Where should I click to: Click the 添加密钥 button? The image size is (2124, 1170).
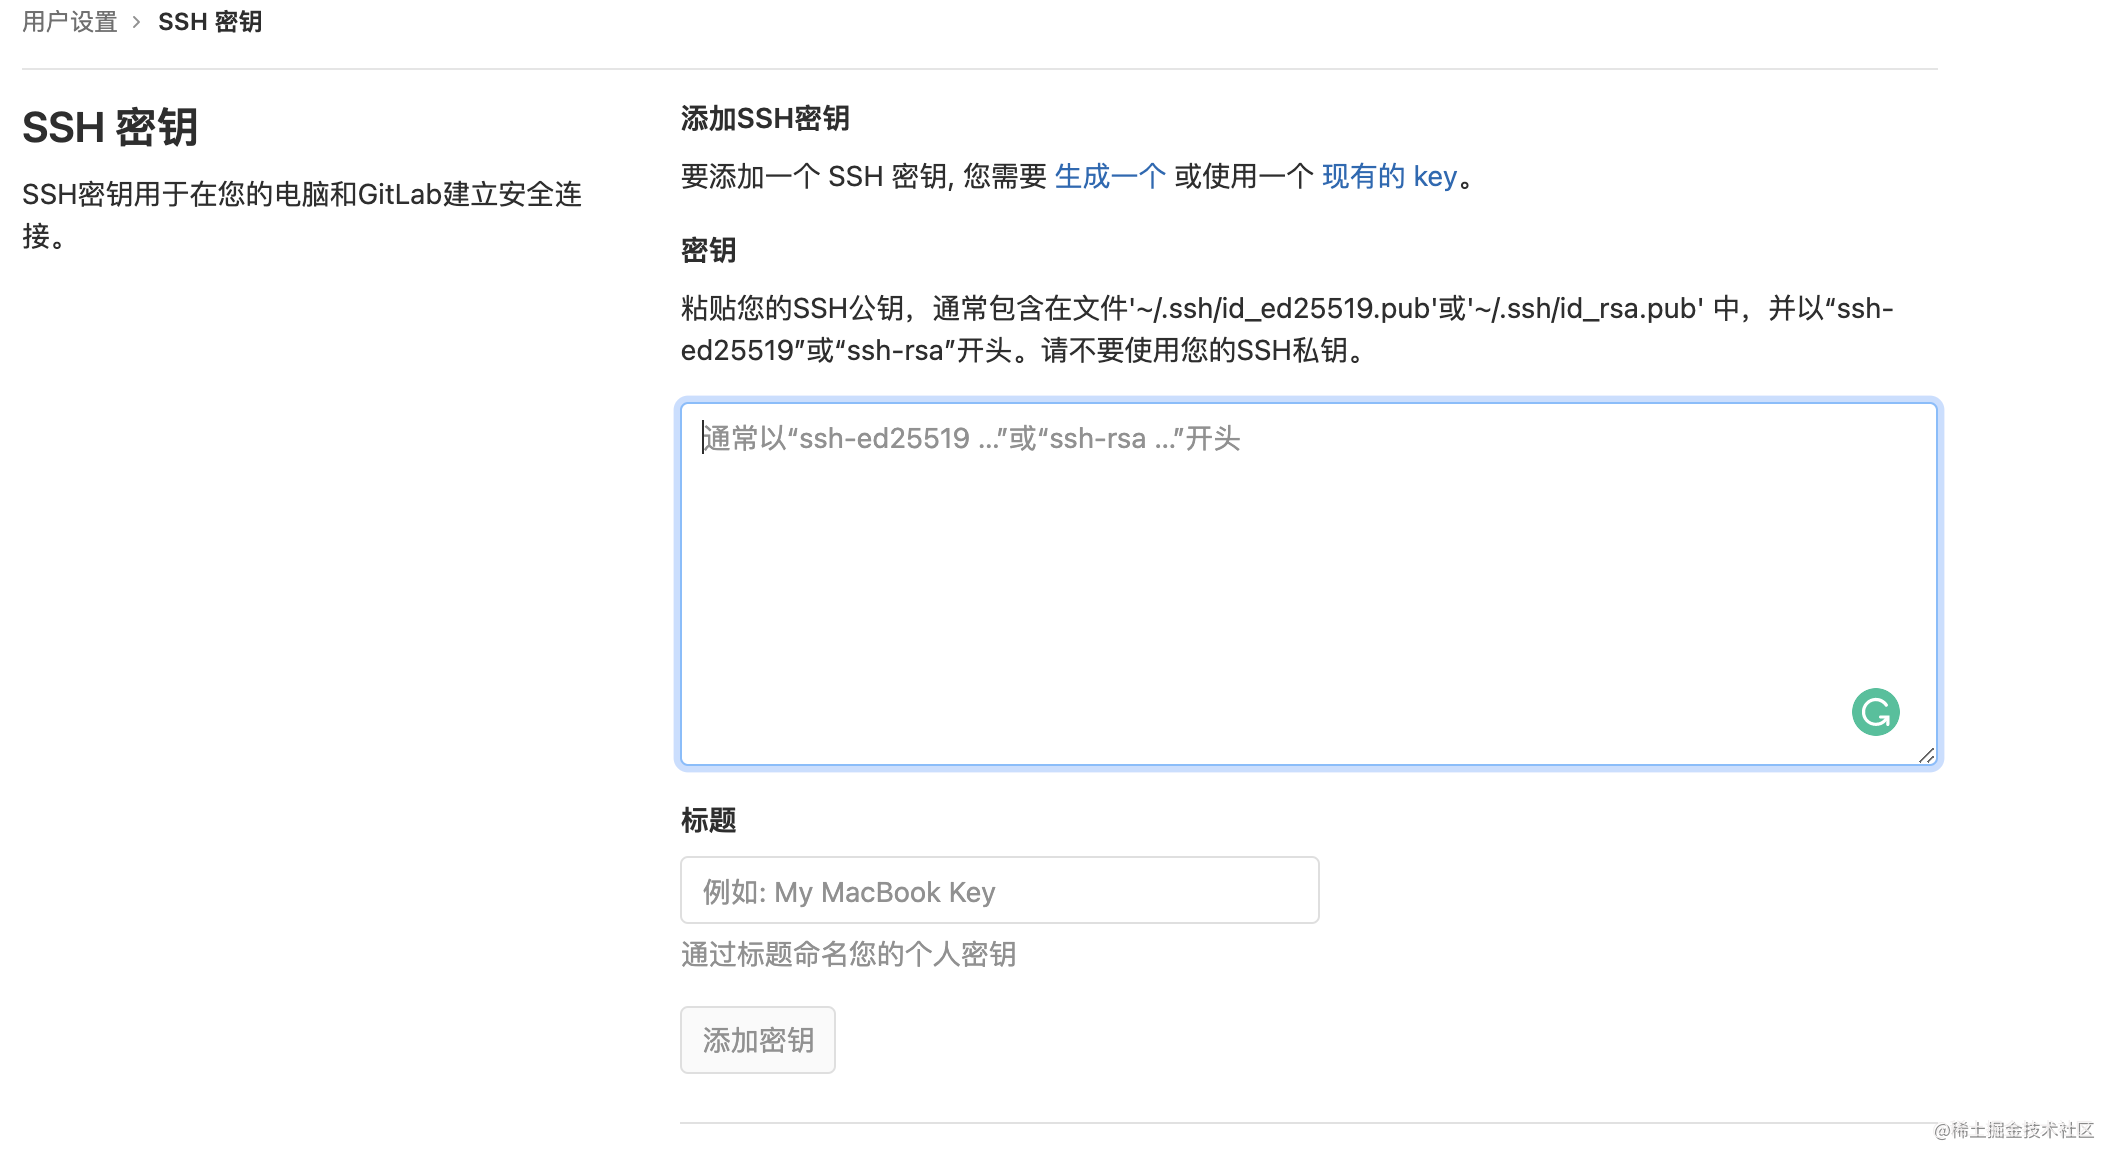[x=757, y=1040]
